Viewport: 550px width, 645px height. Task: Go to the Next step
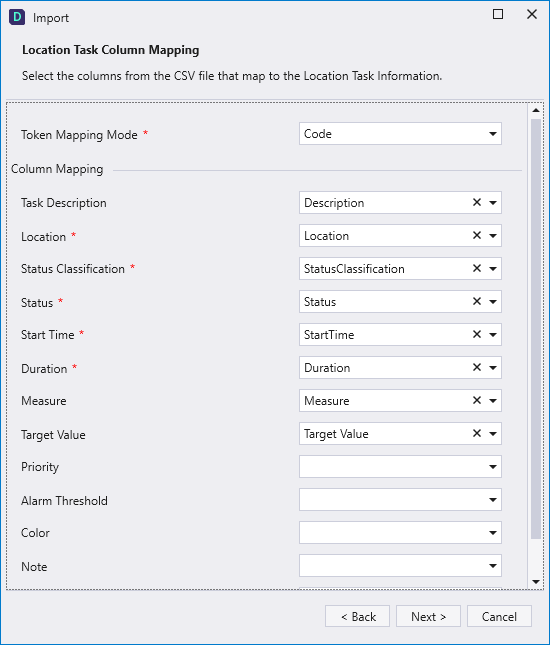428,616
